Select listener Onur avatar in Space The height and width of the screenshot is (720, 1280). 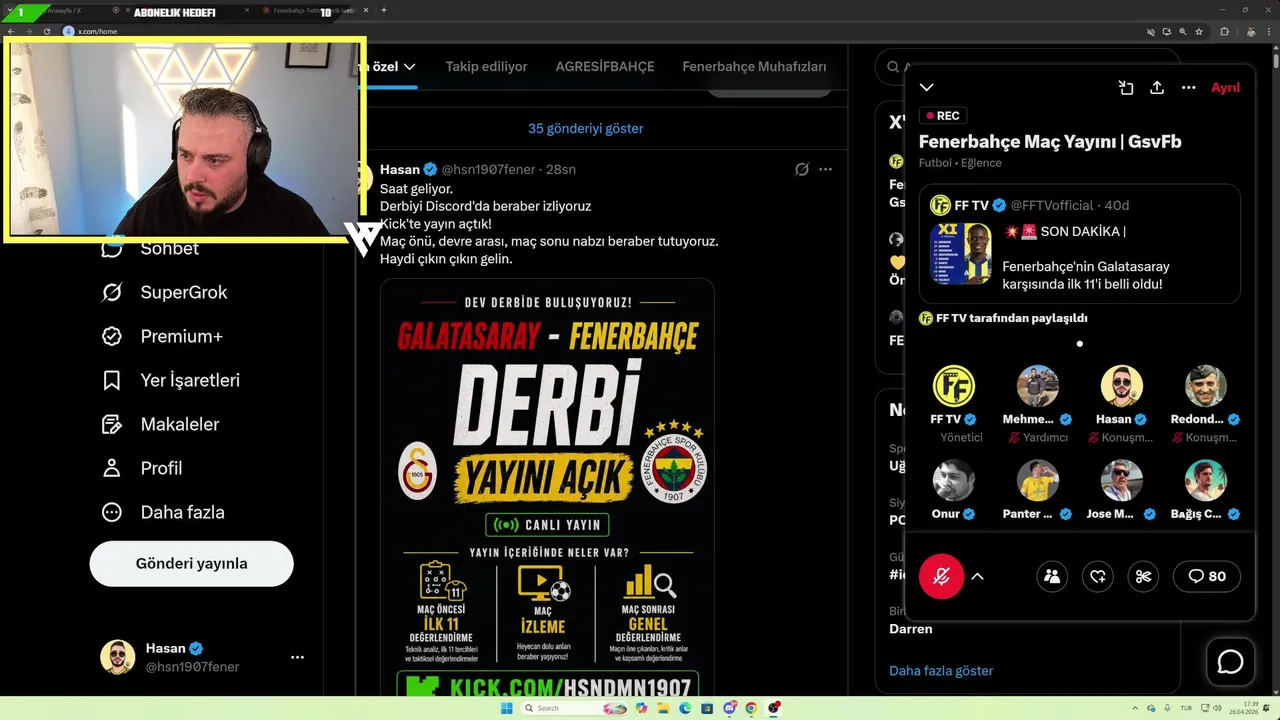pos(953,481)
